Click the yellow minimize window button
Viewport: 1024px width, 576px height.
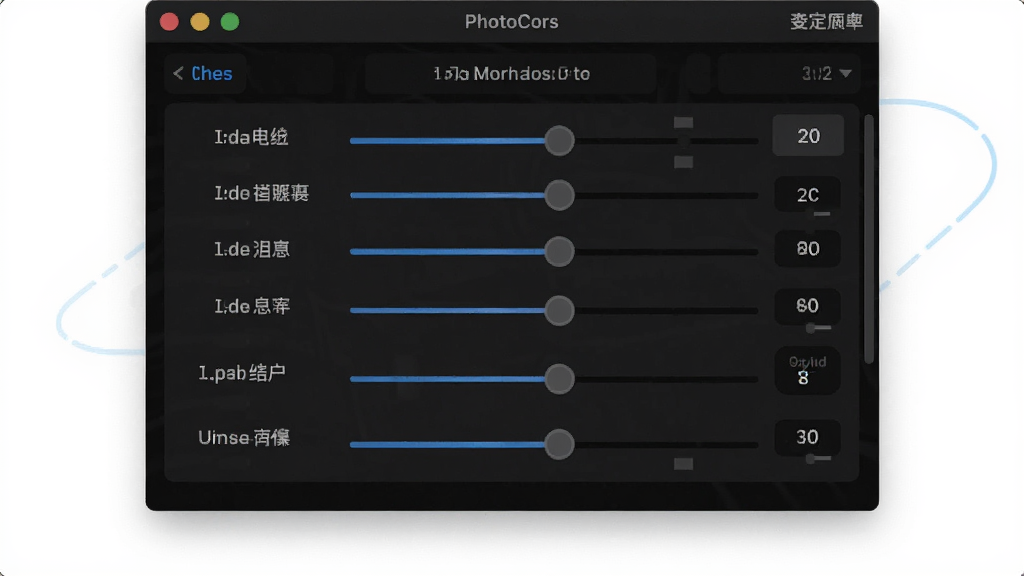[x=200, y=22]
